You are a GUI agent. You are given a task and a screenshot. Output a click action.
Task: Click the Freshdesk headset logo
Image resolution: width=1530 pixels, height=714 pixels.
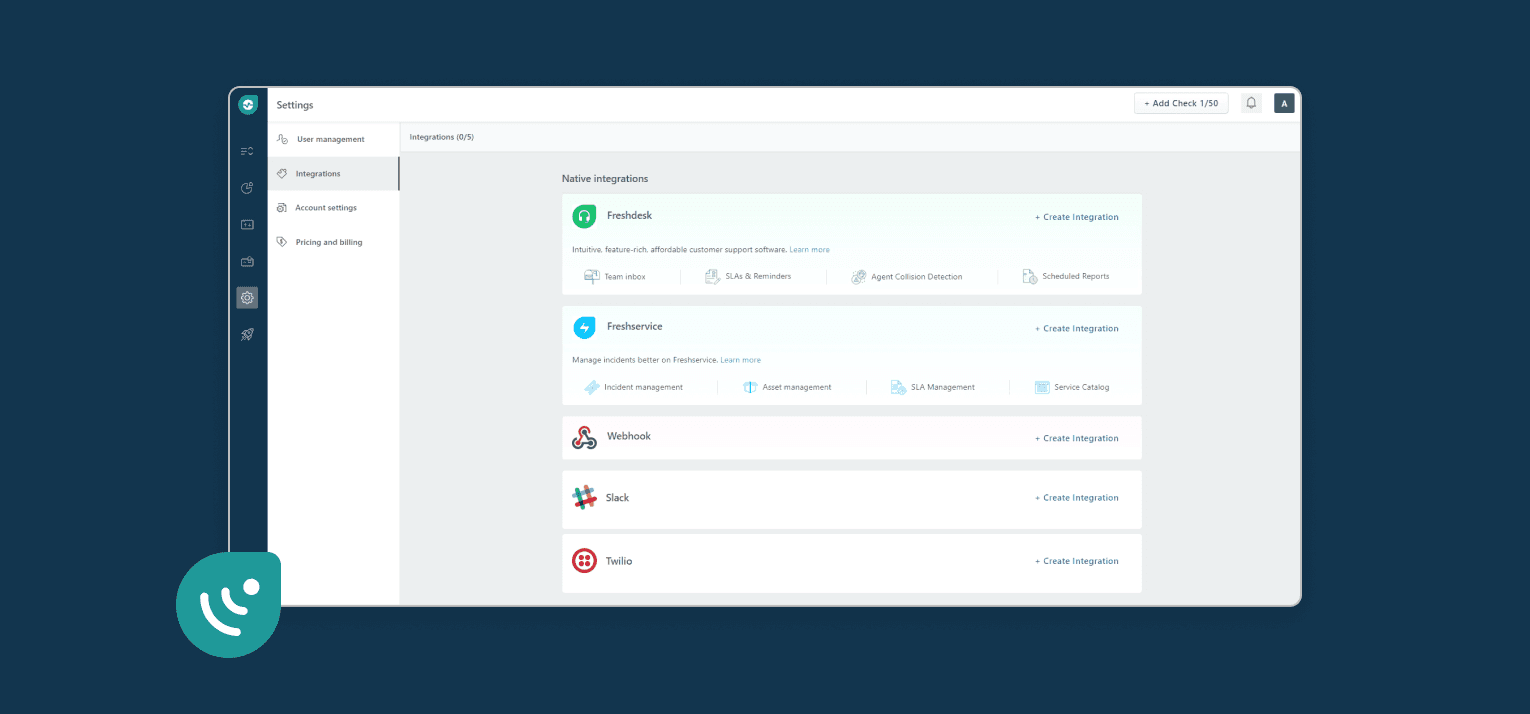[584, 216]
